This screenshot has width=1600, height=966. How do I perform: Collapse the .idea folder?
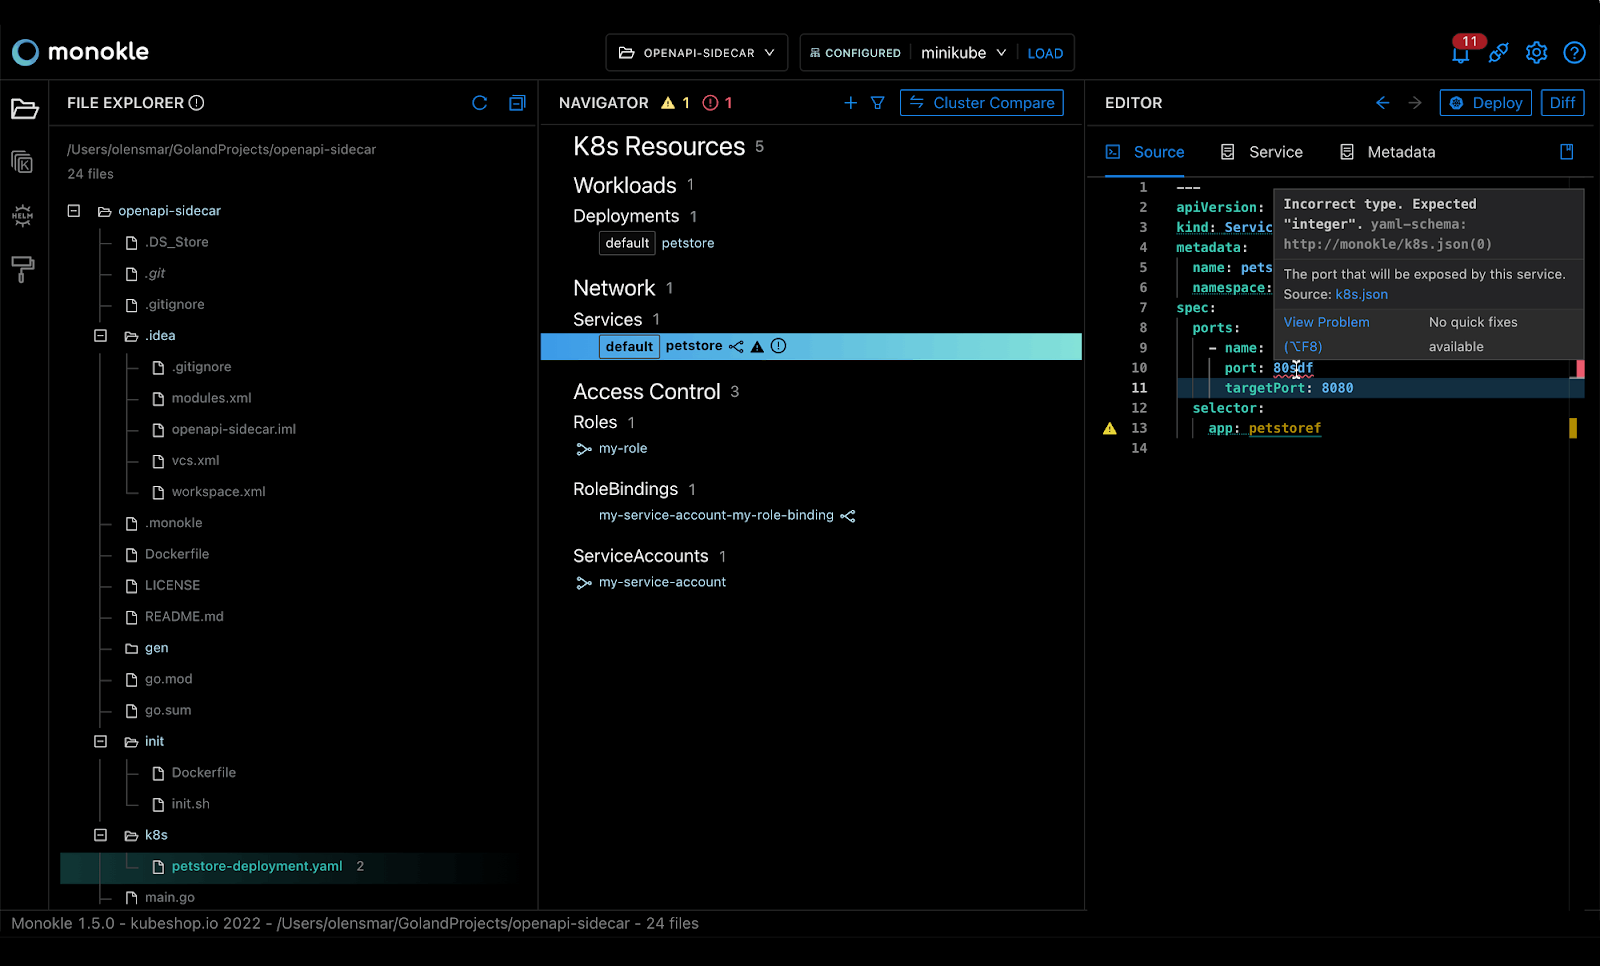coord(100,336)
